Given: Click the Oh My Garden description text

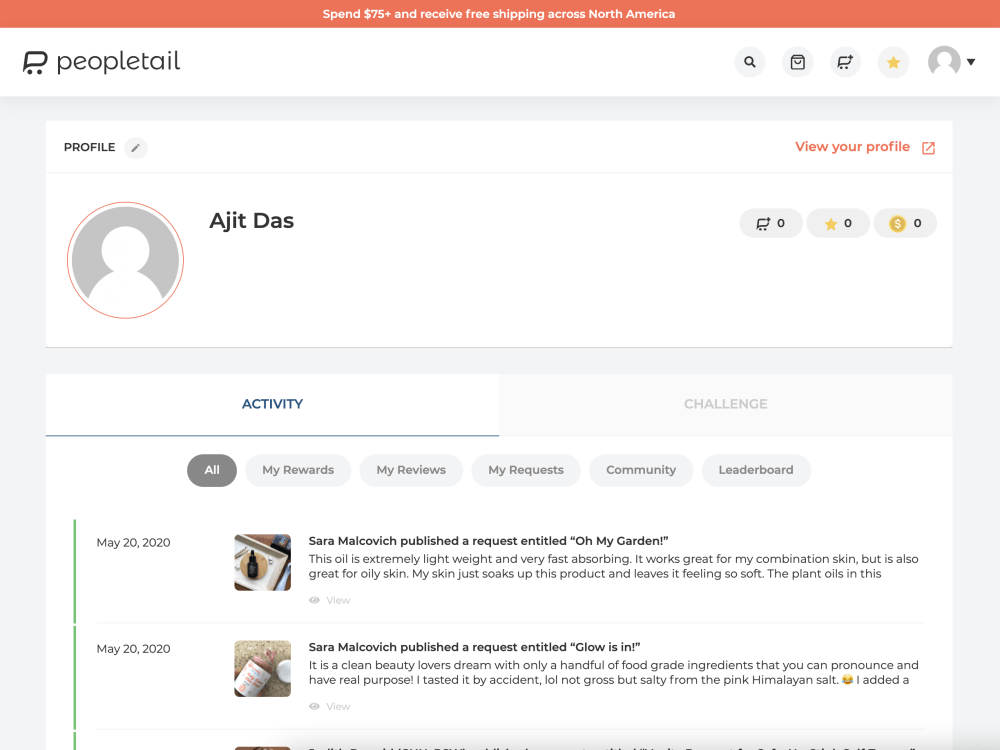Looking at the screenshot, I should (614, 566).
